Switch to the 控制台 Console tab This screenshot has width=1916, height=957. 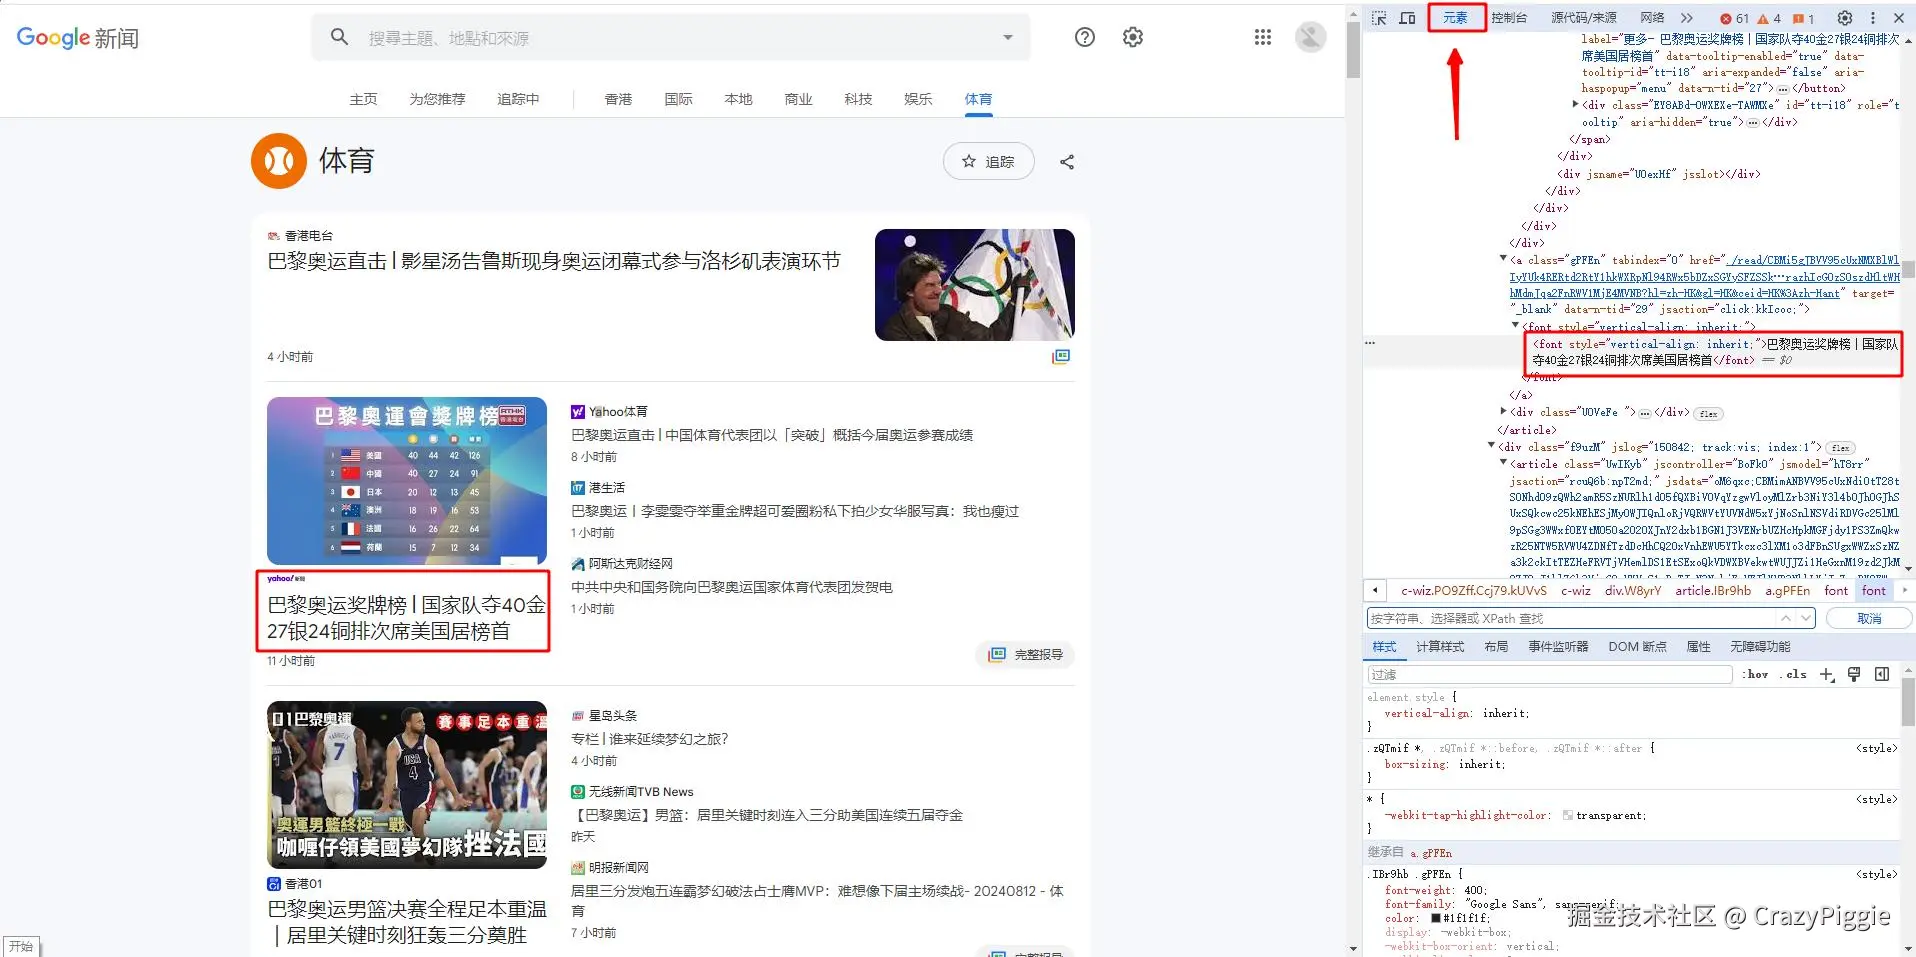(x=1509, y=18)
